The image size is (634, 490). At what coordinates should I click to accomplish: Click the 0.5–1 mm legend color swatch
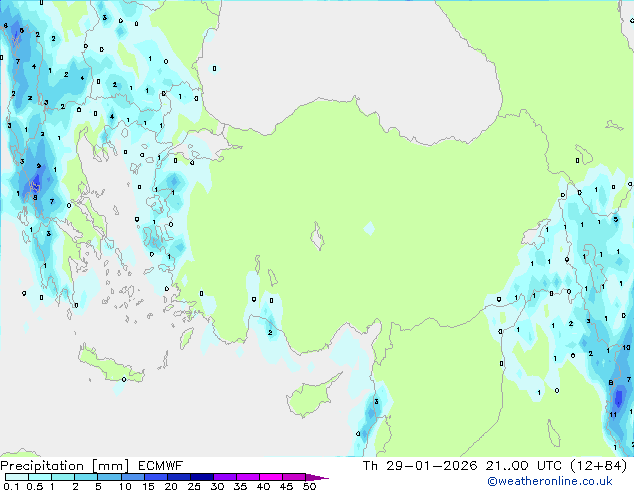[40, 477]
